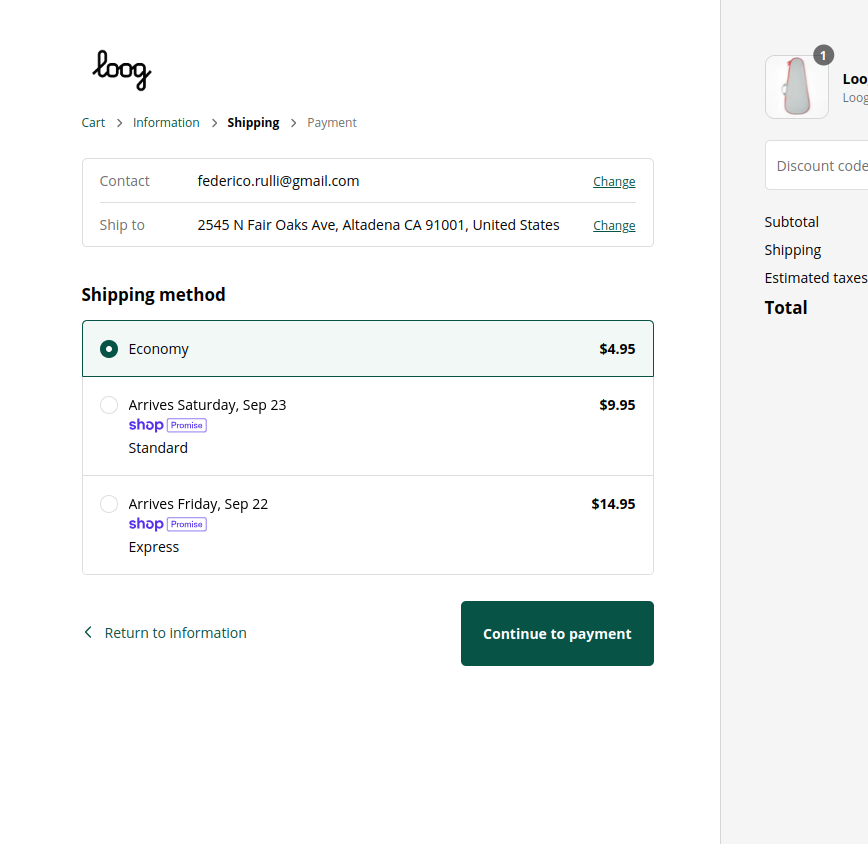Click the Shipping method heading
The width and height of the screenshot is (868, 844).
point(153,294)
